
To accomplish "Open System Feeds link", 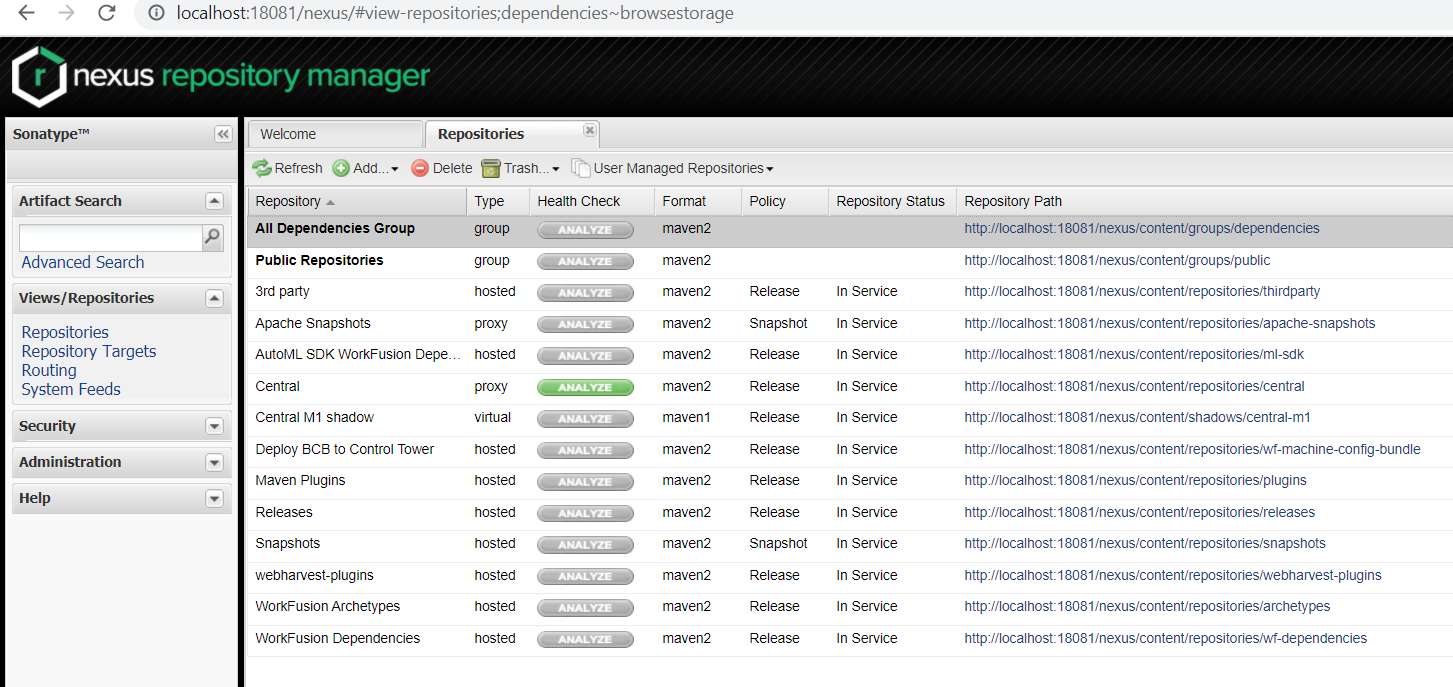I will pos(71,389).
